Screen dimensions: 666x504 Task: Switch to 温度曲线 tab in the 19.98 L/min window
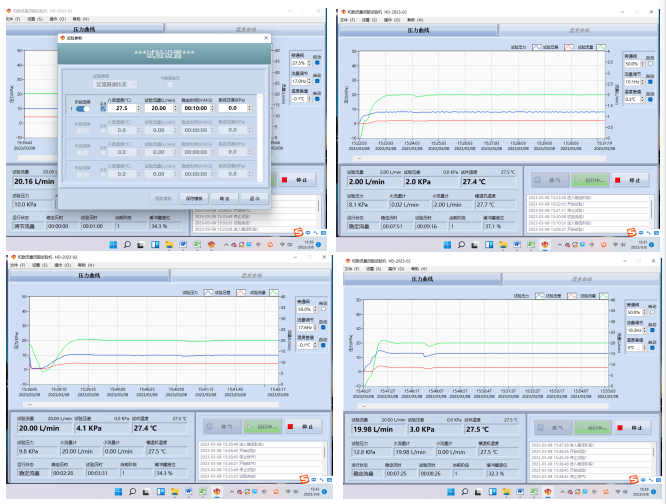coord(580,279)
